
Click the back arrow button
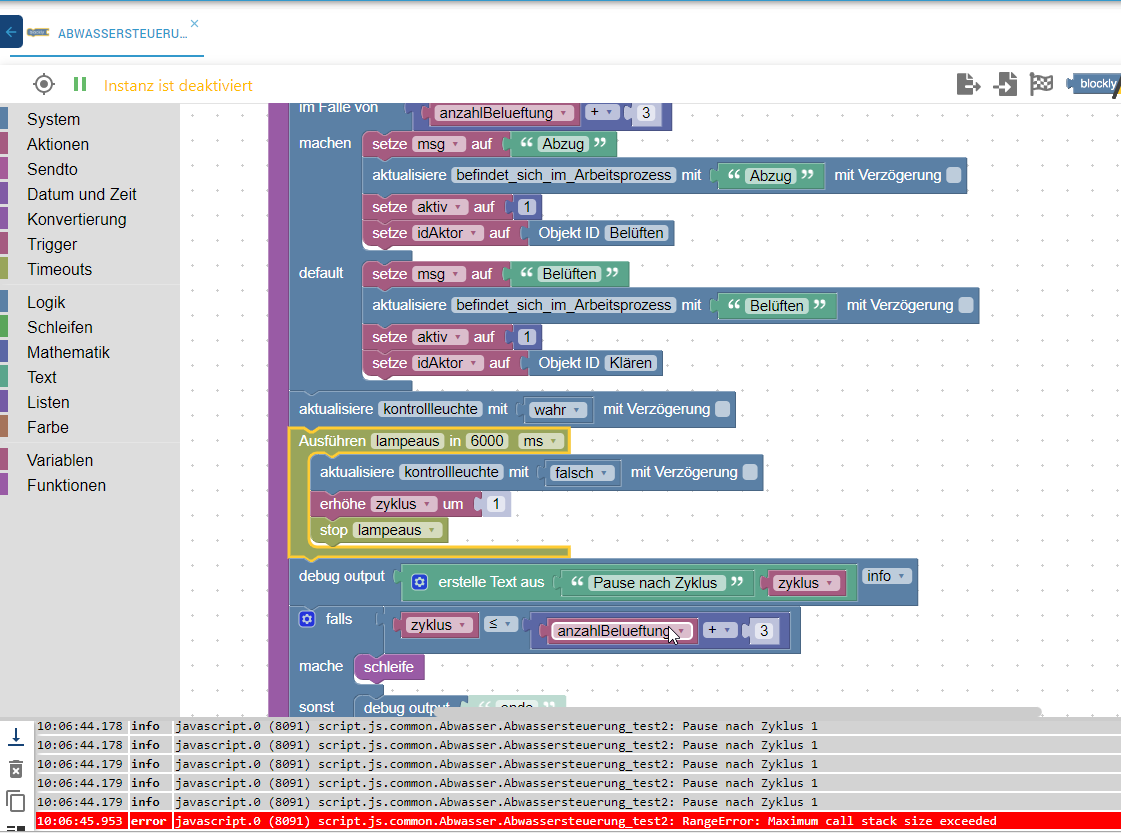click(x=11, y=32)
